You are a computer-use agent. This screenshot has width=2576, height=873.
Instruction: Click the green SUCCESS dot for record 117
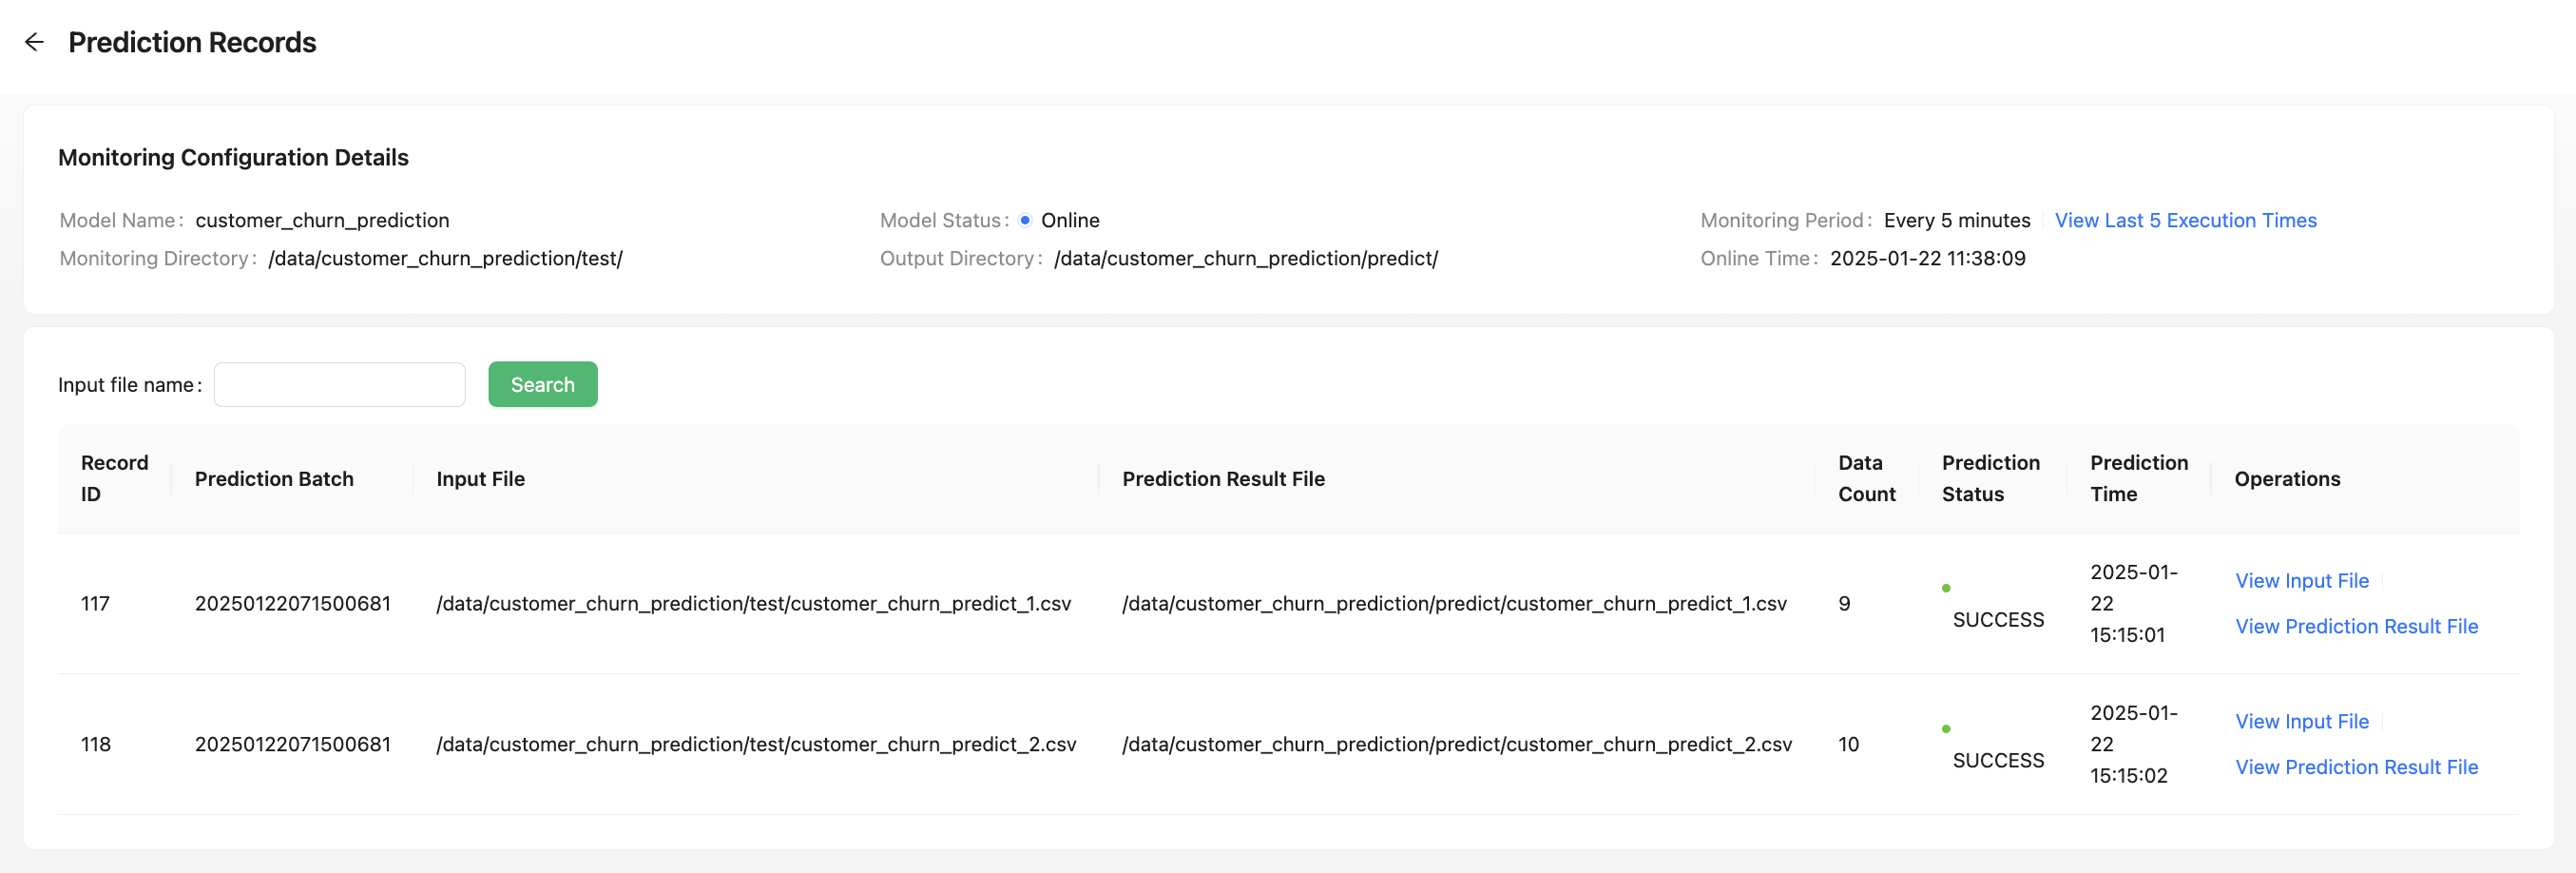click(x=1946, y=588)
